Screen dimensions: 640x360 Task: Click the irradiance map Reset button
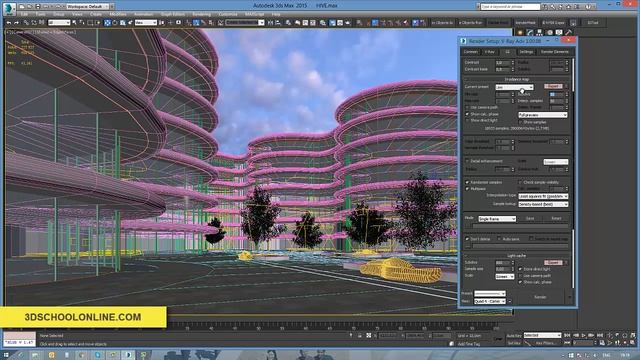556,219
